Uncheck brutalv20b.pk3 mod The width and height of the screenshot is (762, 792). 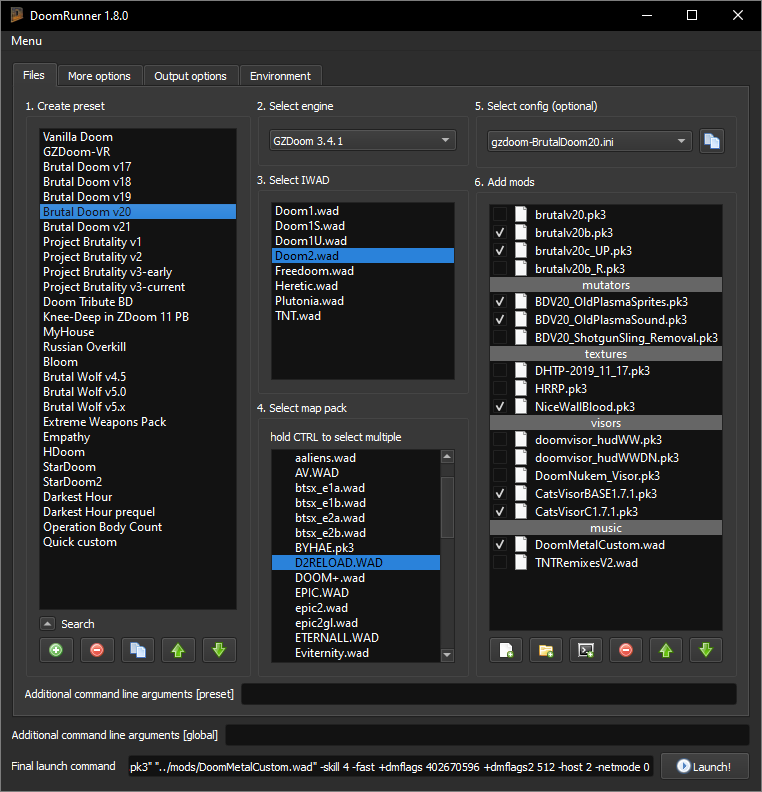point(500,232)
